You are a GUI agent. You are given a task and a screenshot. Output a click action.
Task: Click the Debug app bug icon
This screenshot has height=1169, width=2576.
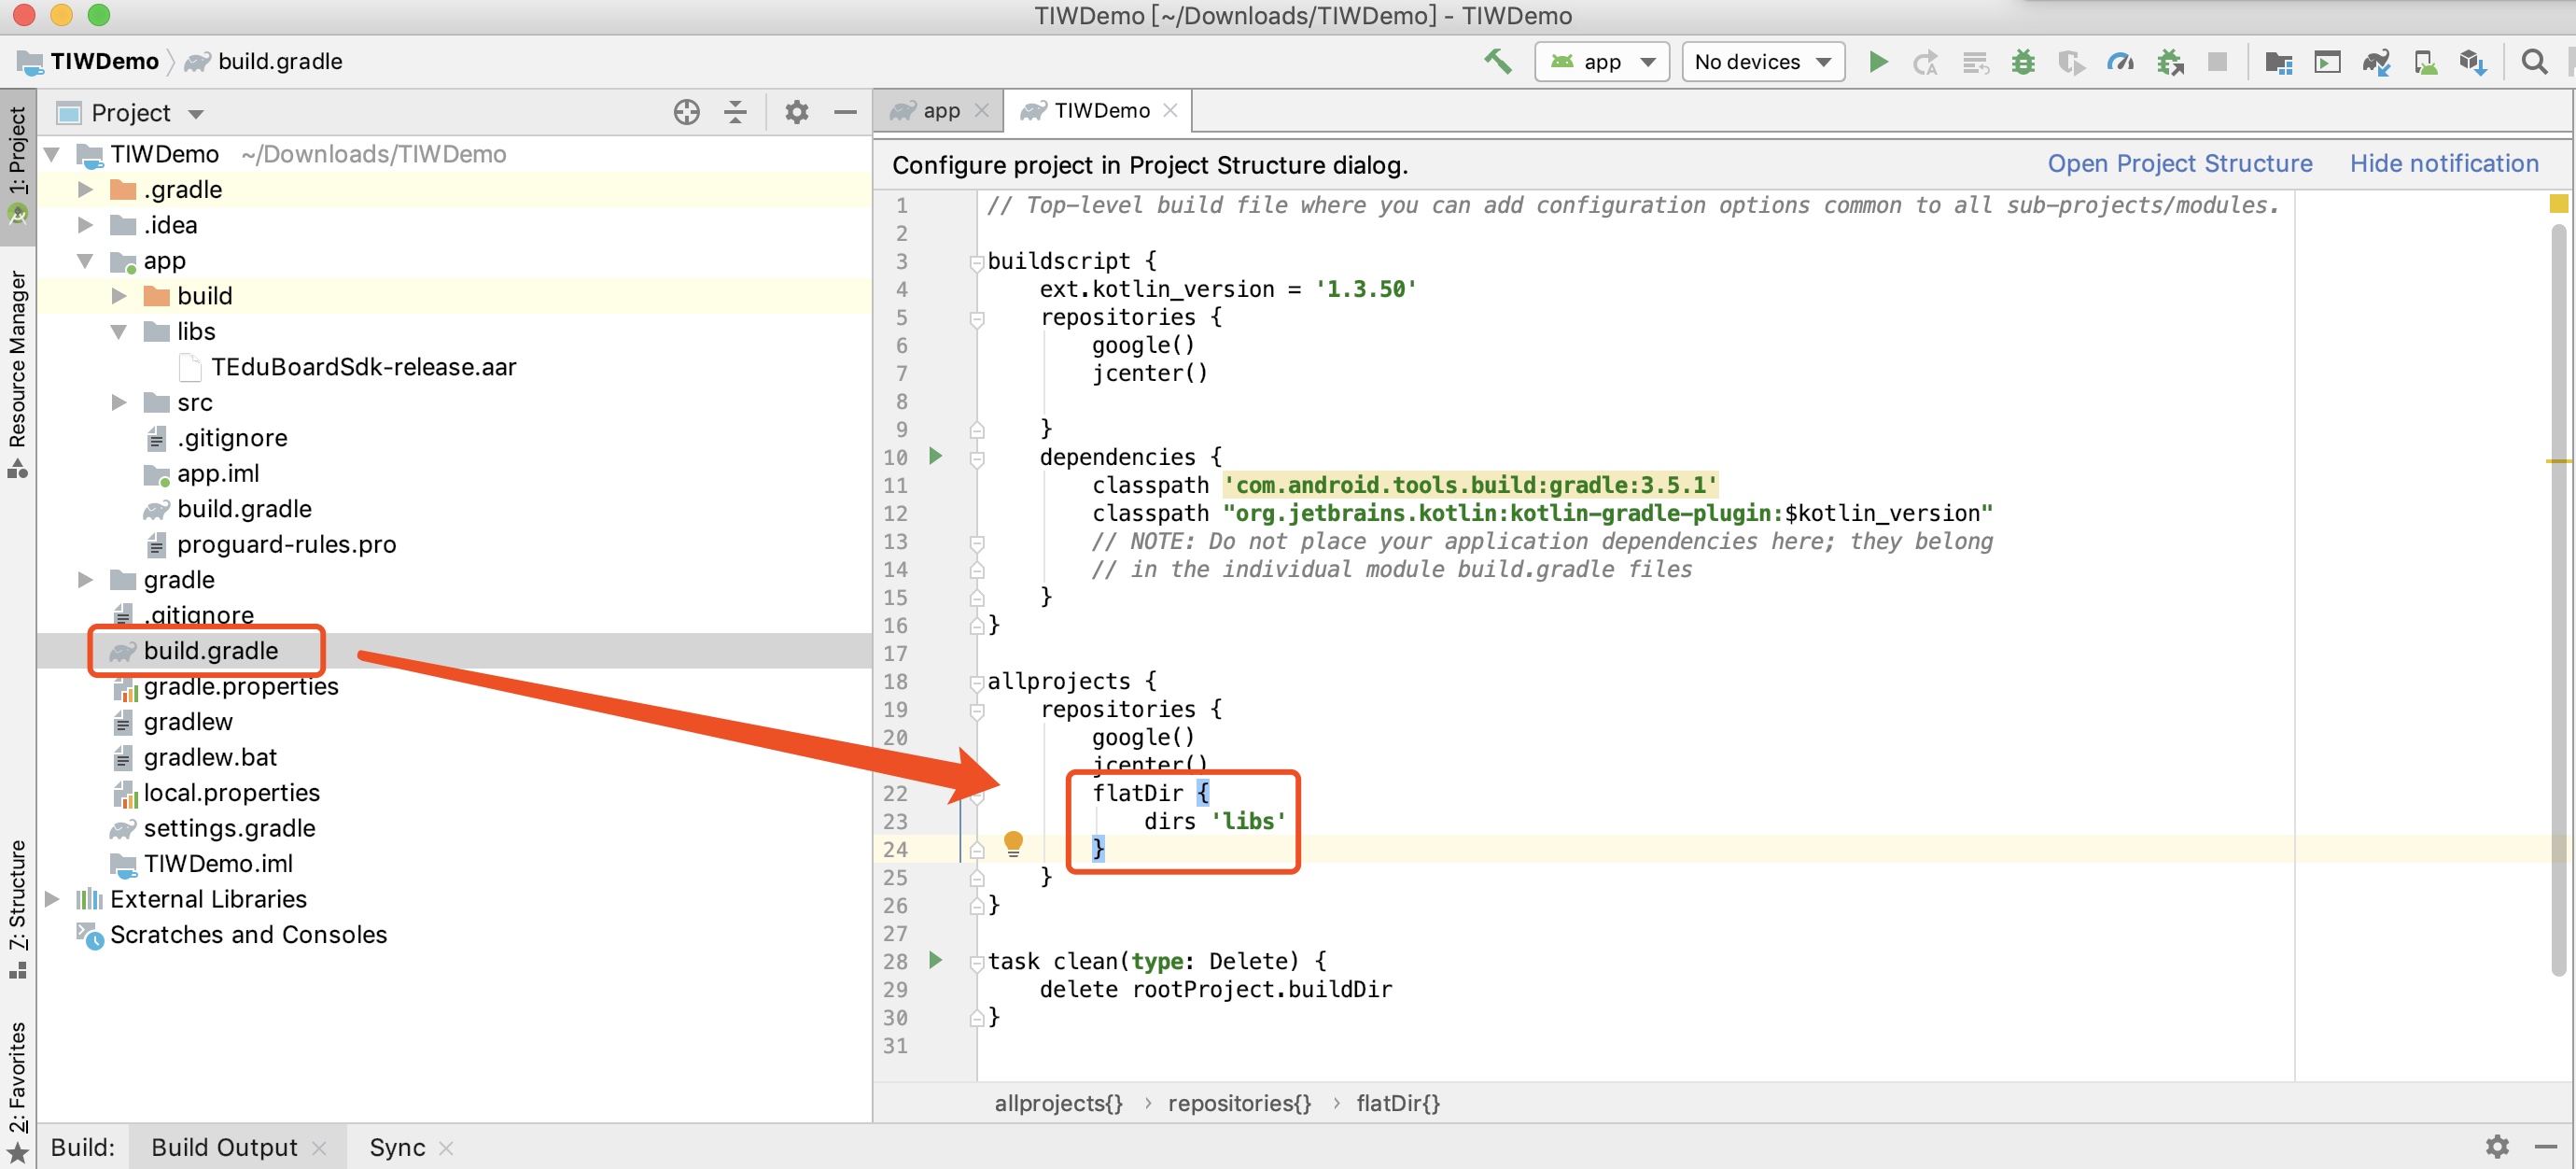[x=2023, y=62]
